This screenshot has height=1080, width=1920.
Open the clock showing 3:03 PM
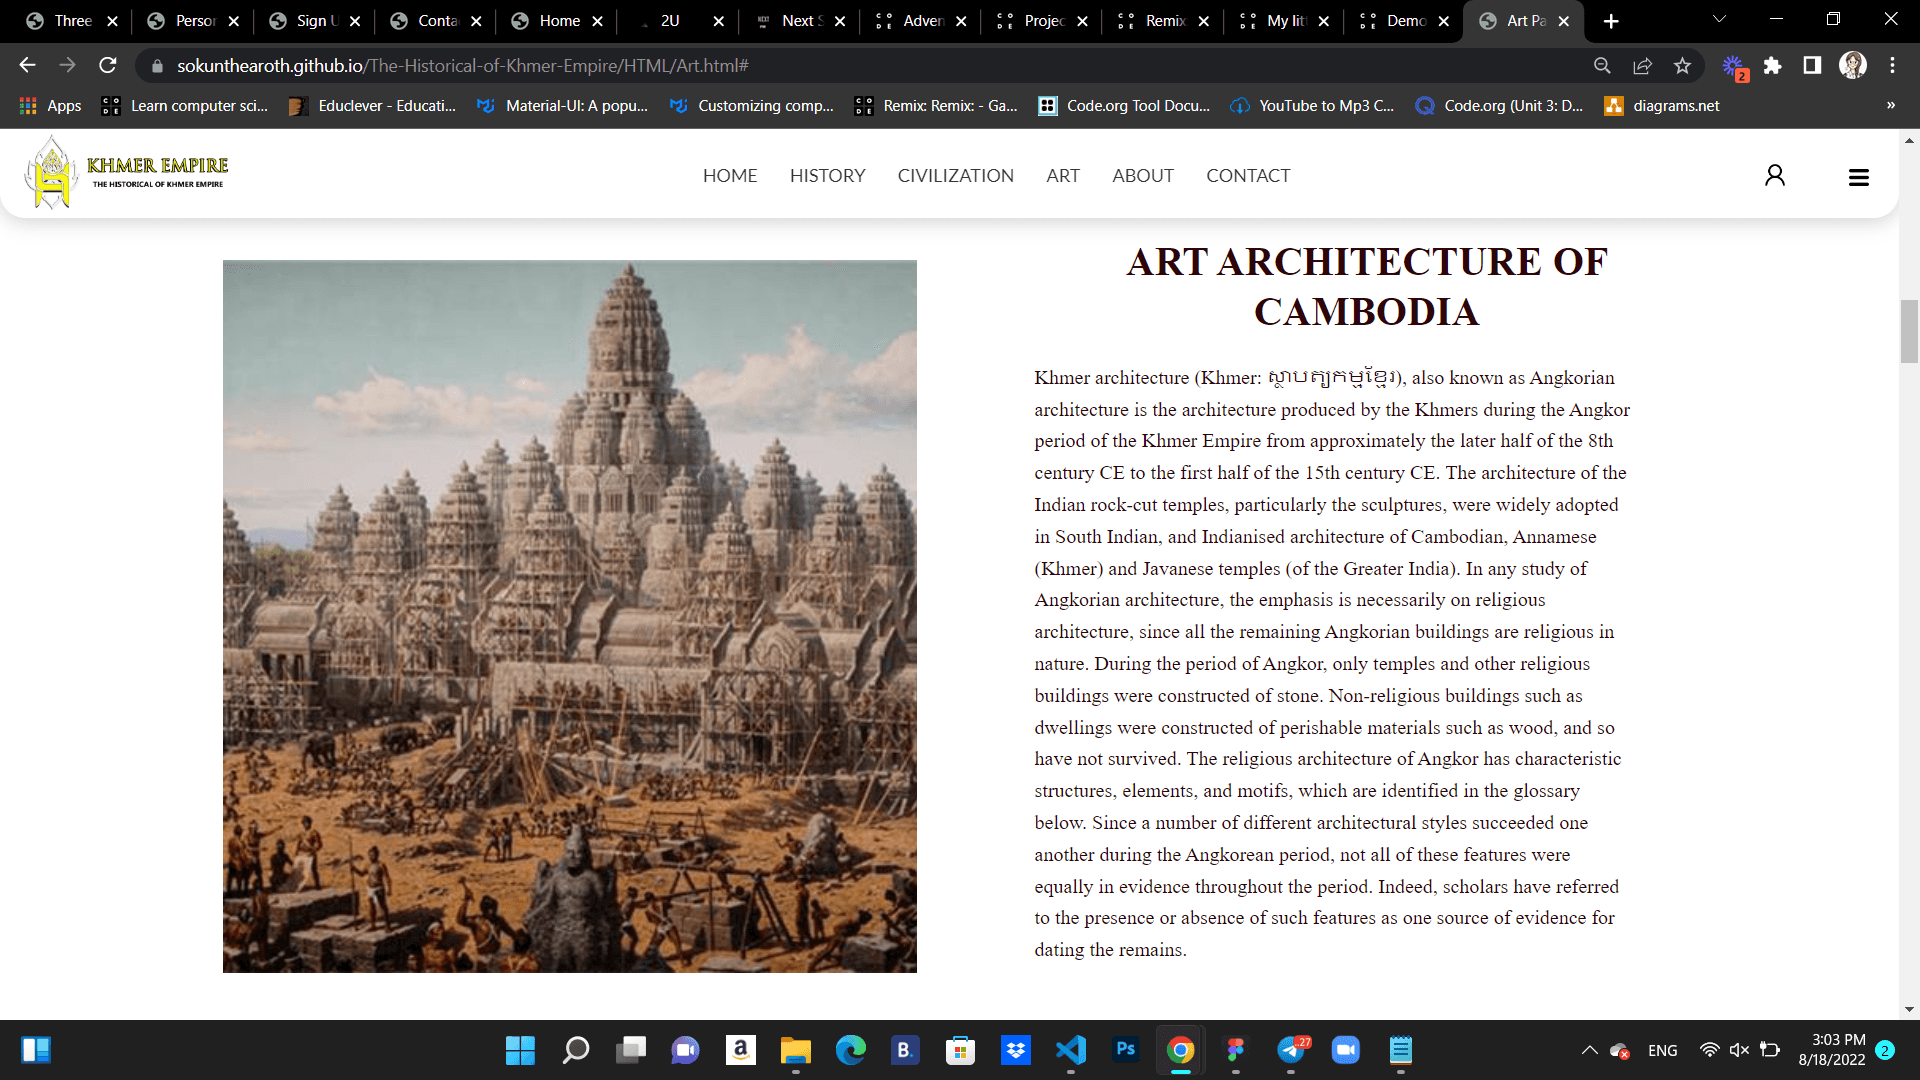pyautogui.click(x=1832, y=1050)
